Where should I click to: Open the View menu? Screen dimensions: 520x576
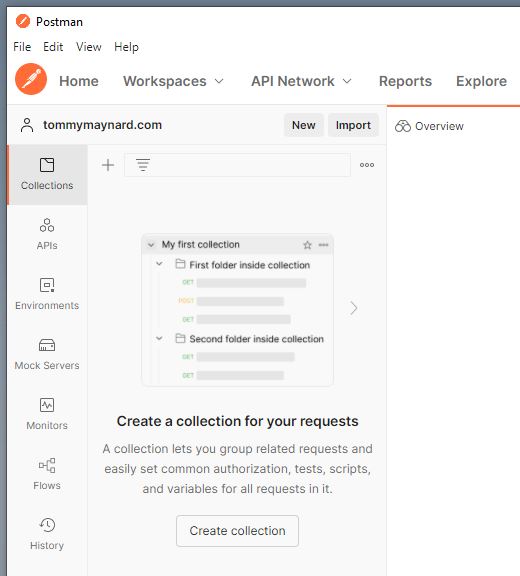click(89, 47)
